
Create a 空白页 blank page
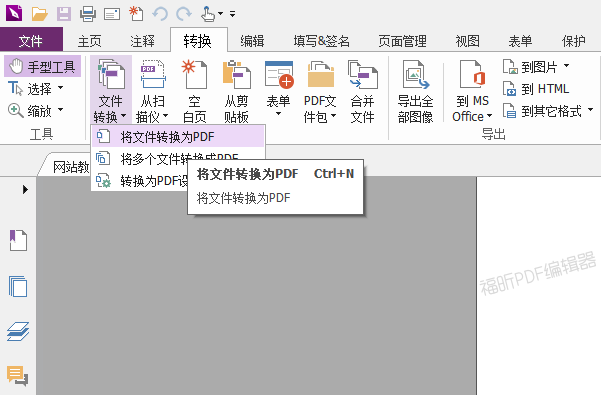[194, 91]
